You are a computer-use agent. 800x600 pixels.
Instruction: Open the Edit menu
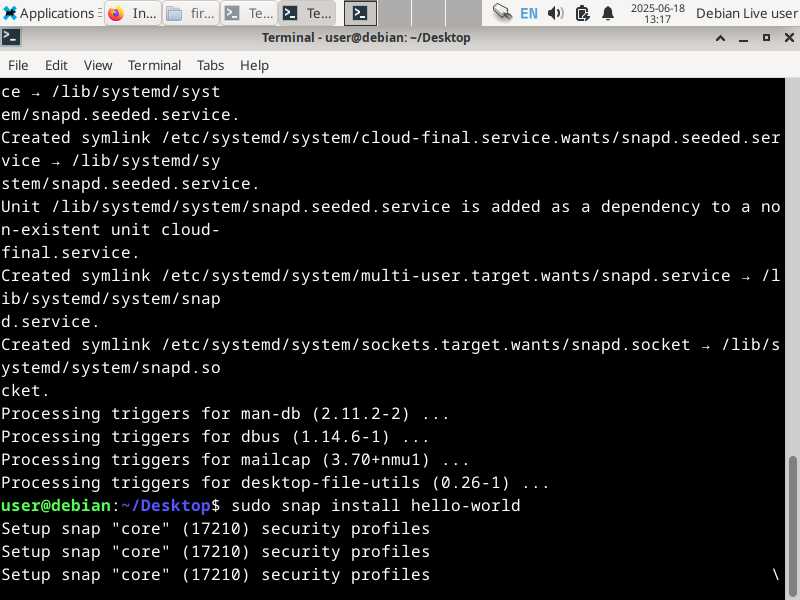pyautogui.click(x=56, y=65)
